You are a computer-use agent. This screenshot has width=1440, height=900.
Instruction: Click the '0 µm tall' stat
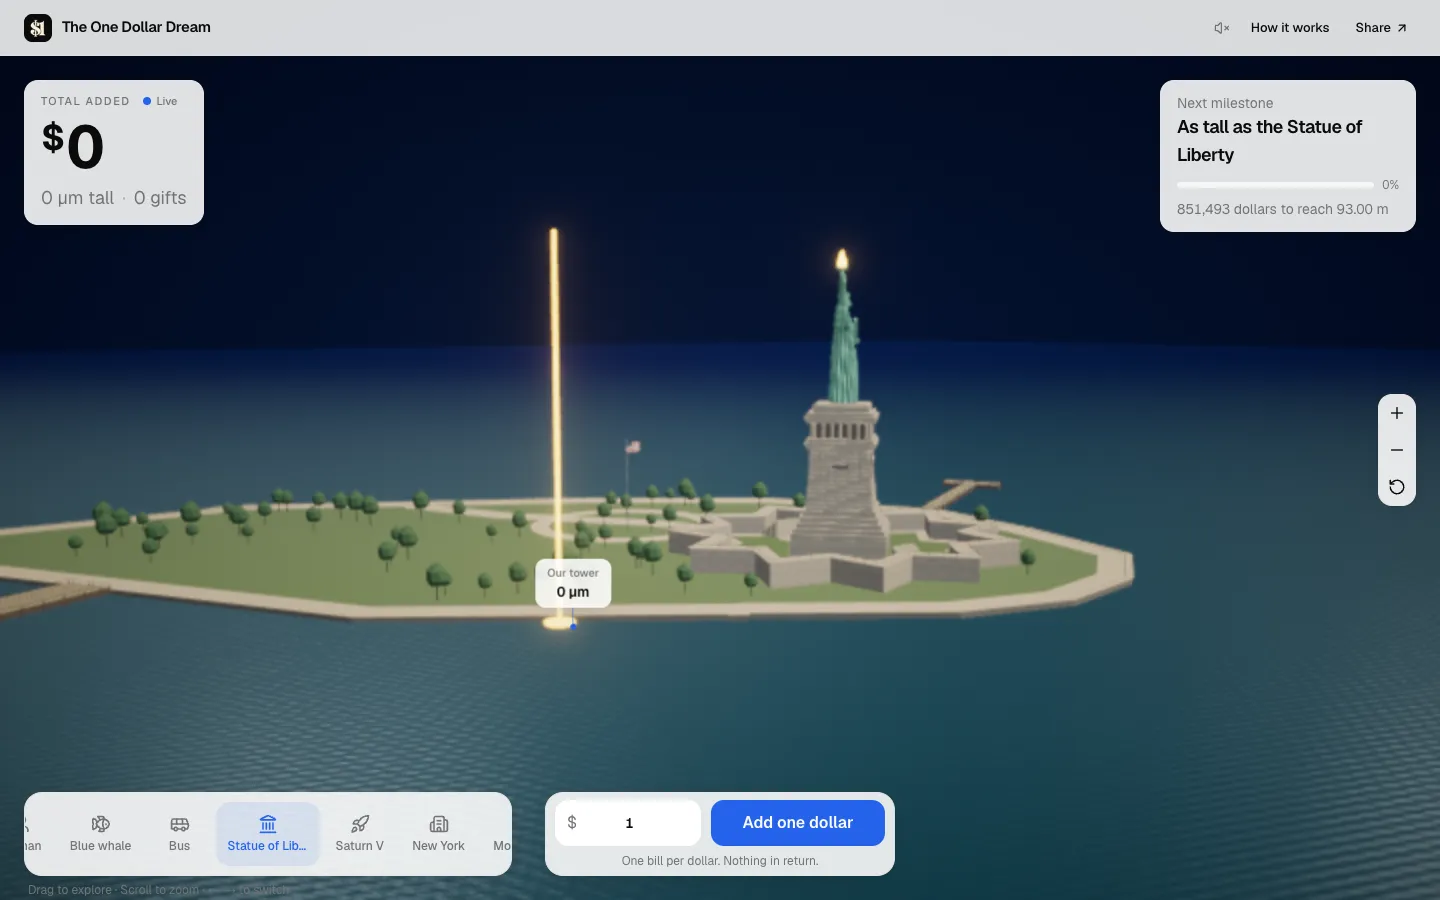pyautogui.click(x=78, y=198)
